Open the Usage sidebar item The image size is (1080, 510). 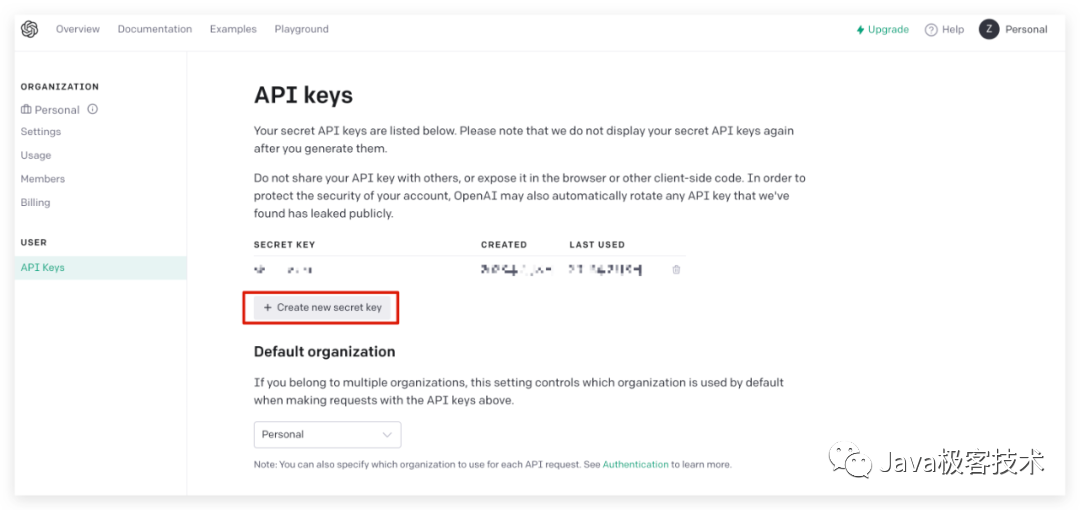36,155
